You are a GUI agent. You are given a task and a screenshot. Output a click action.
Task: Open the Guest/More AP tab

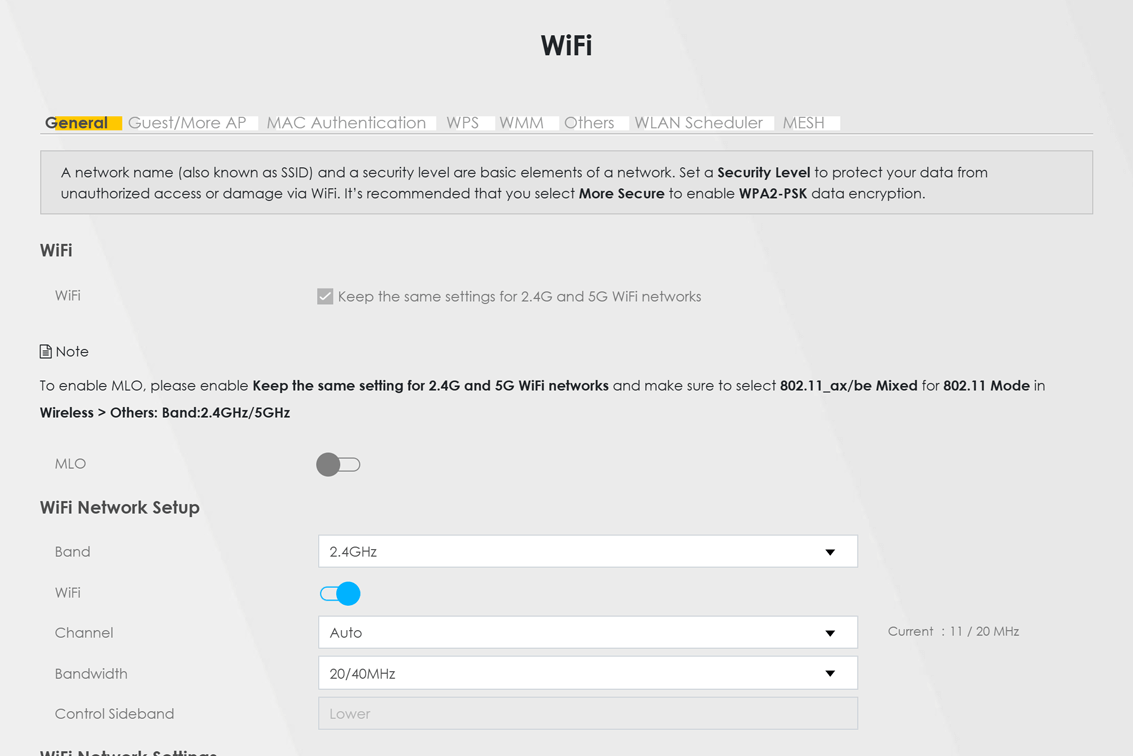[x=187, y=123]
